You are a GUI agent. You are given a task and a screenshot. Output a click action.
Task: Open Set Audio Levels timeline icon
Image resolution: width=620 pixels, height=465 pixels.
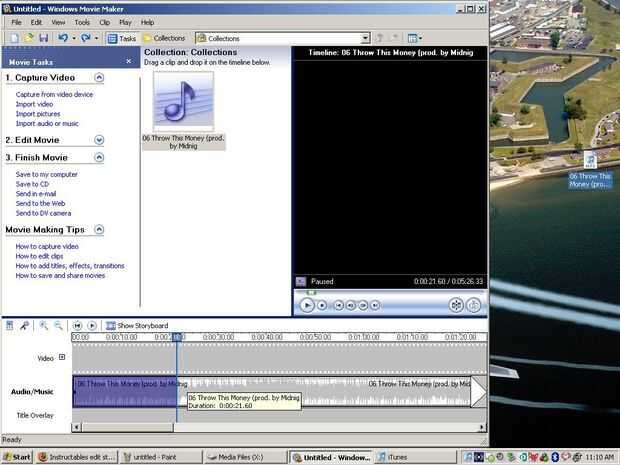10,326
